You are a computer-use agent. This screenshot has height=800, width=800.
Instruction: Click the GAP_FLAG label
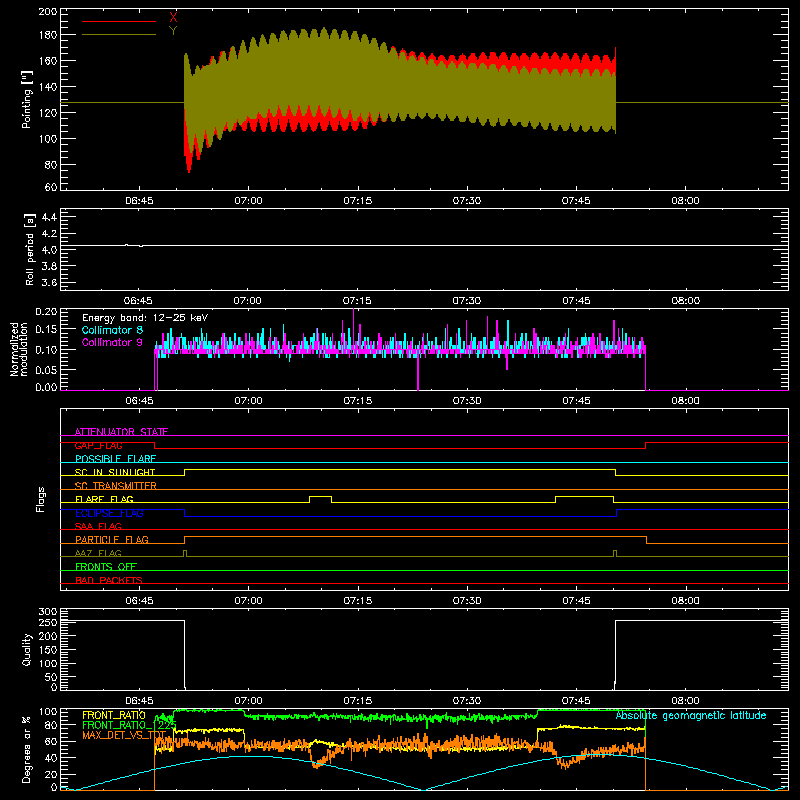(98, 445)
